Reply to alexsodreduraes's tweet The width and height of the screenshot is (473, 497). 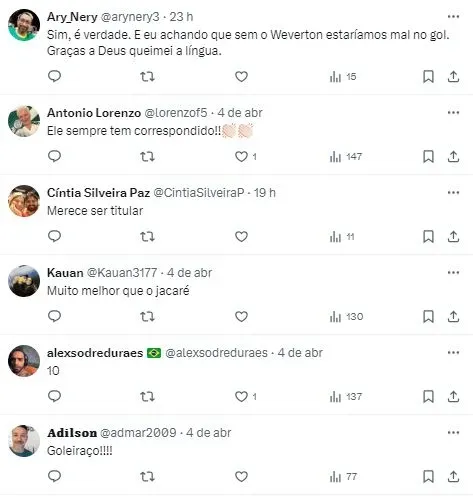(x=54, y=396)
